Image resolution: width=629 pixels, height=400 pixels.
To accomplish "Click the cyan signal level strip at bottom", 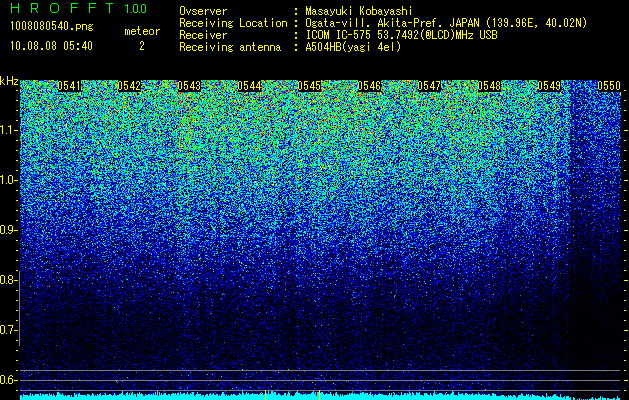I will point(321,396).
